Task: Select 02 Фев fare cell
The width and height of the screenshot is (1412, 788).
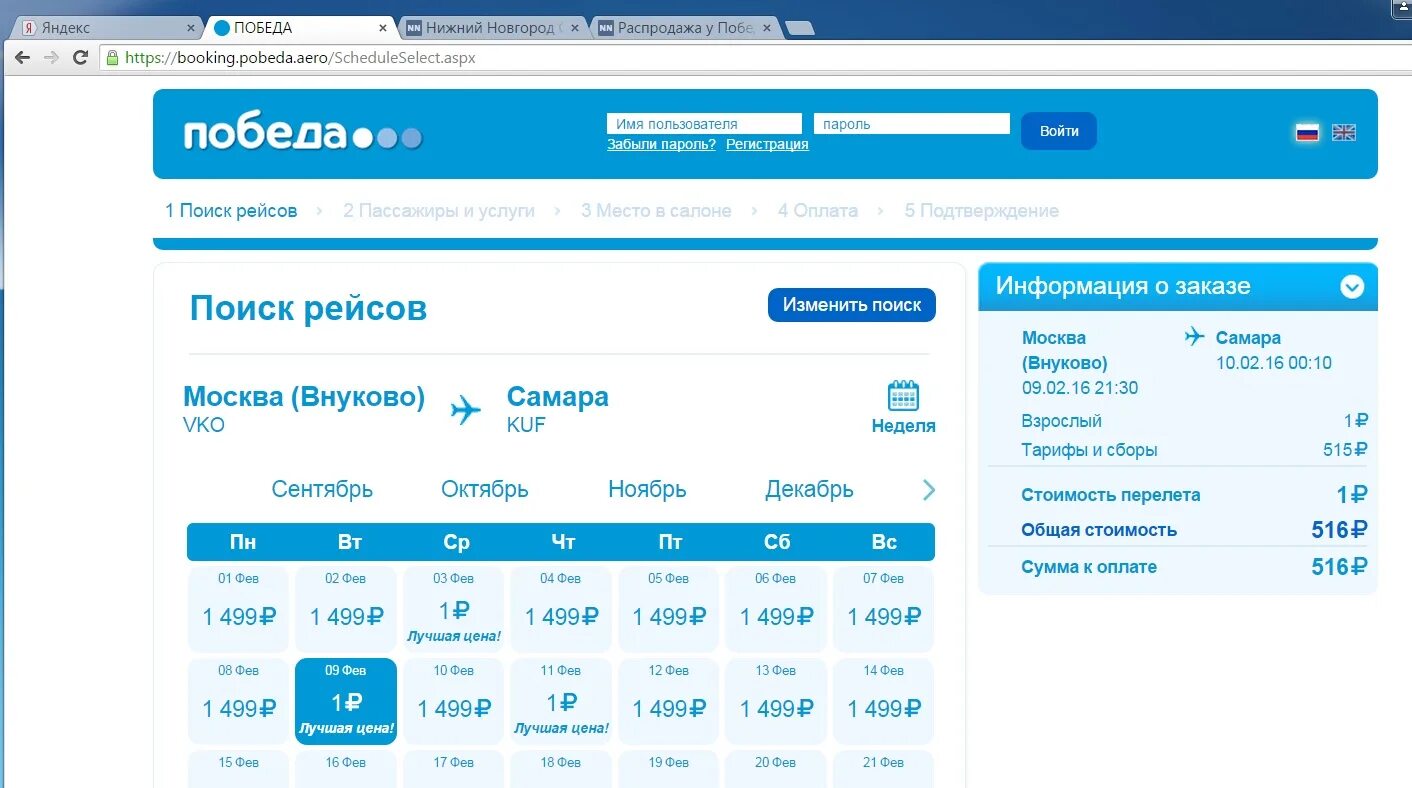Action: (x=346, y=609)
